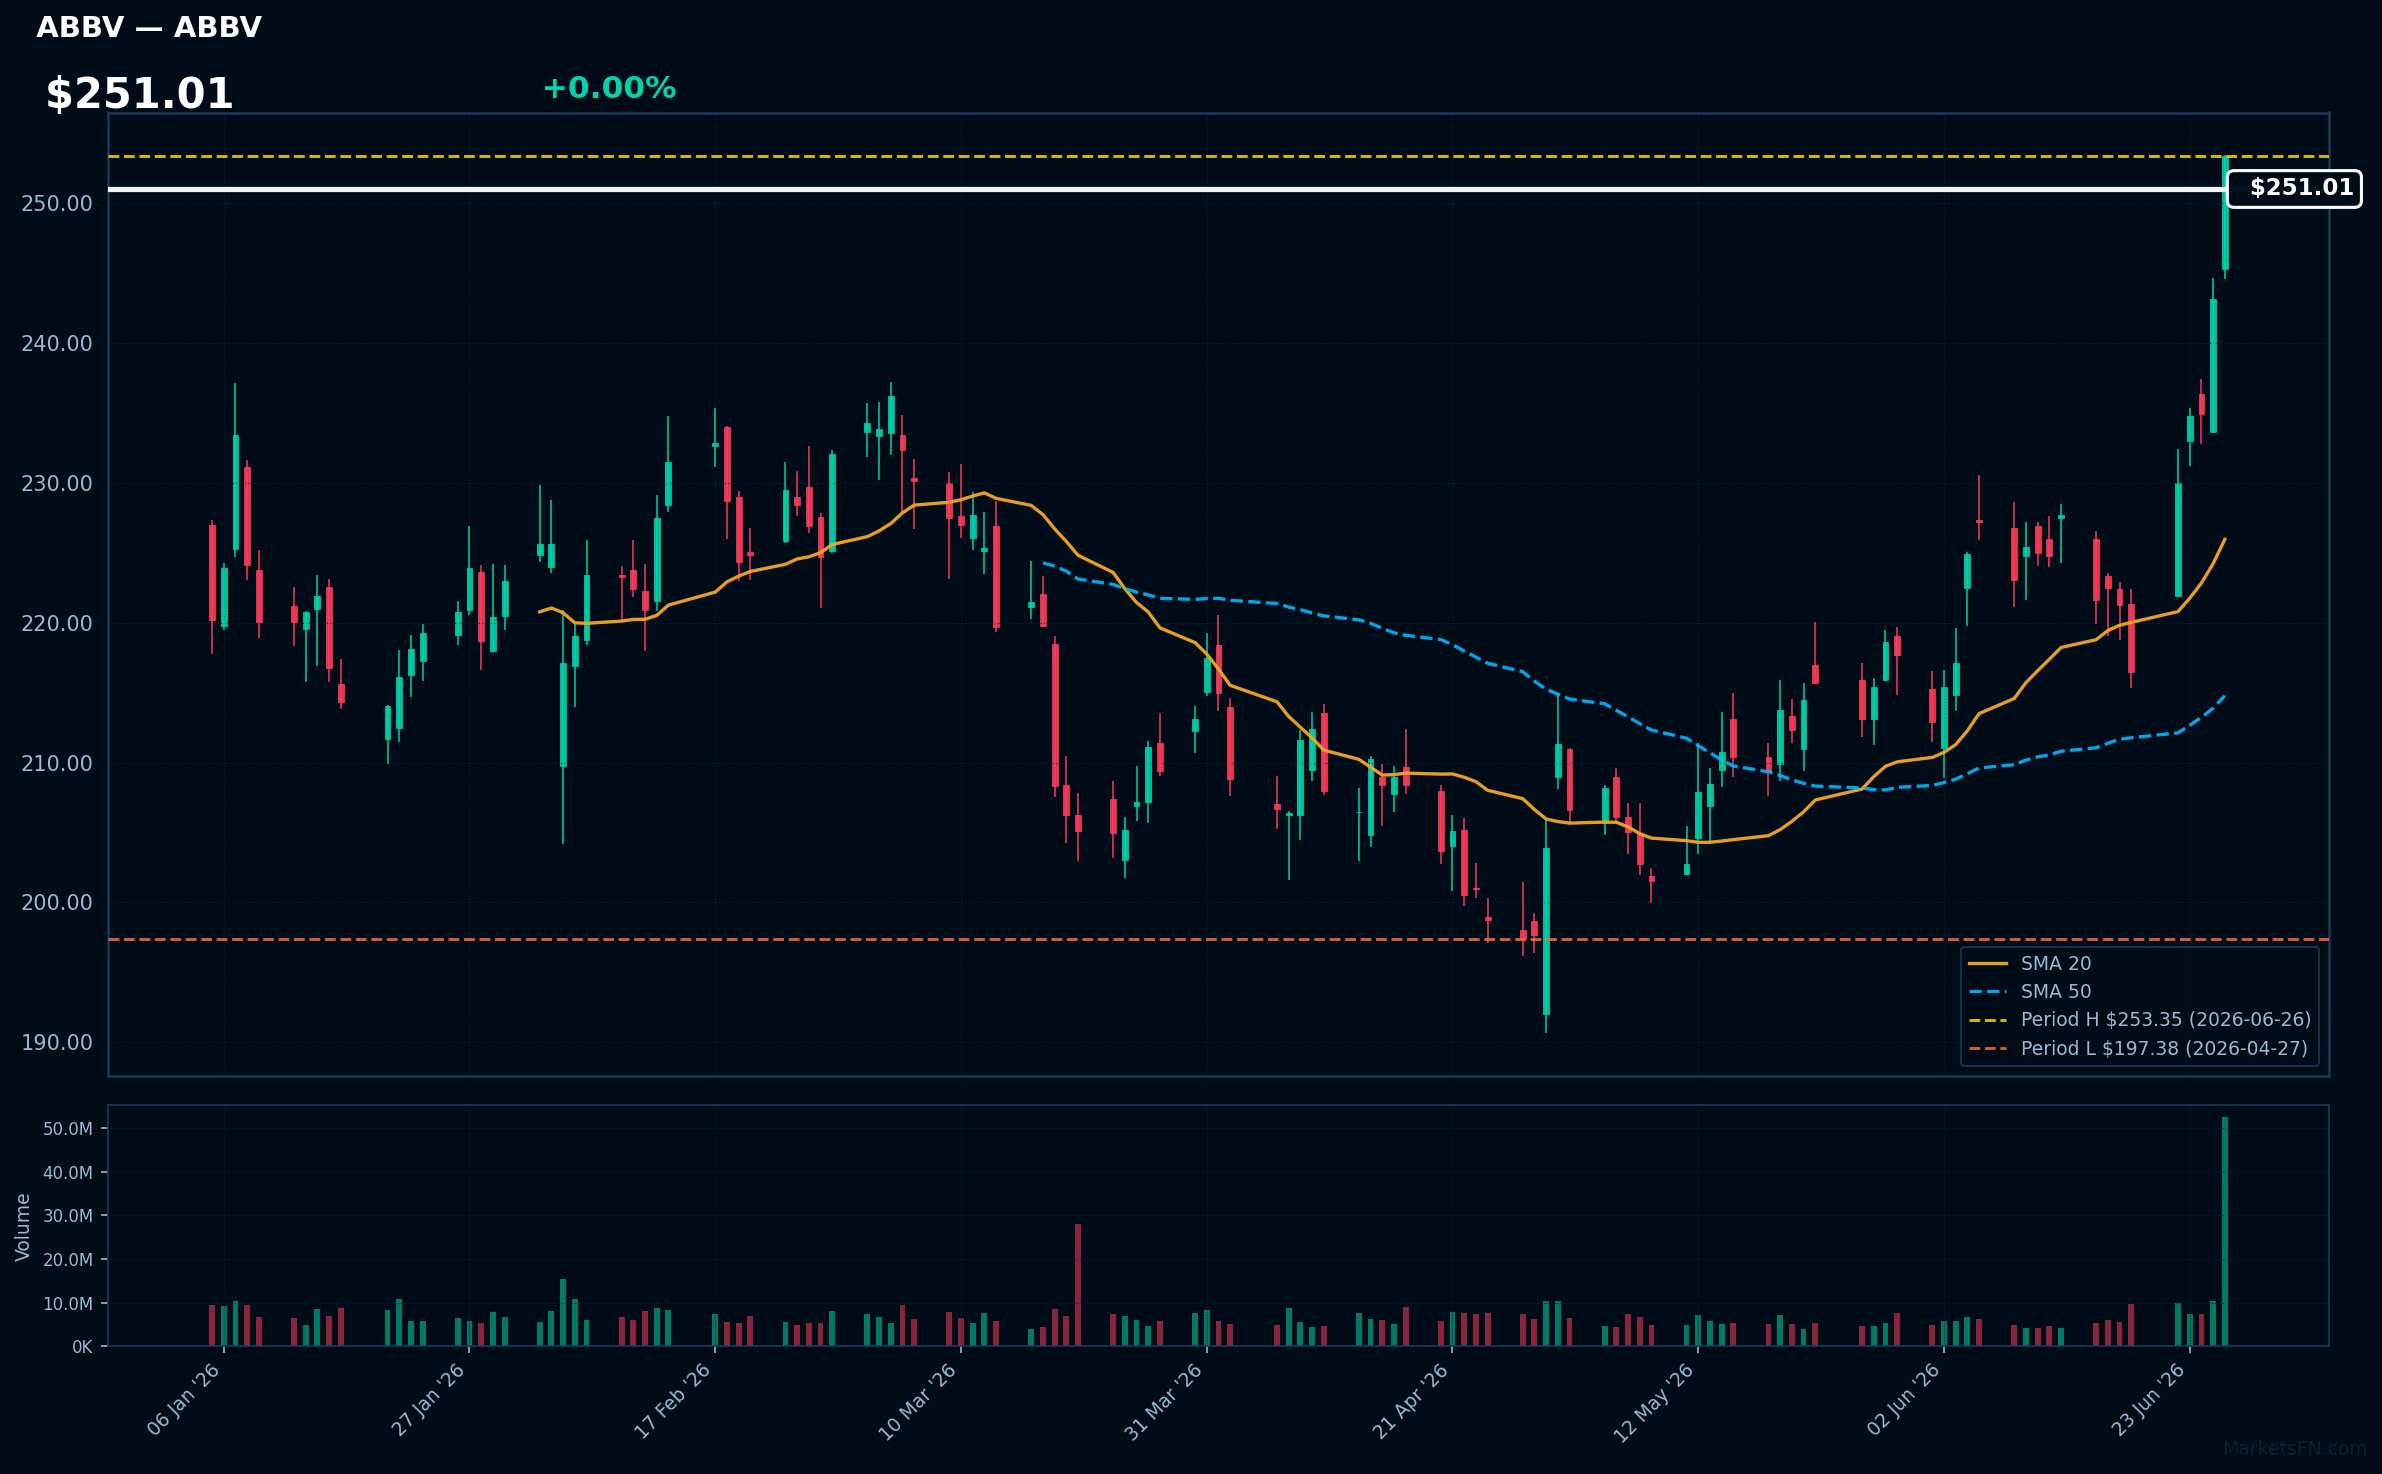
Task: Click the 210.00 price axis label
Action: tap(56, 764)
